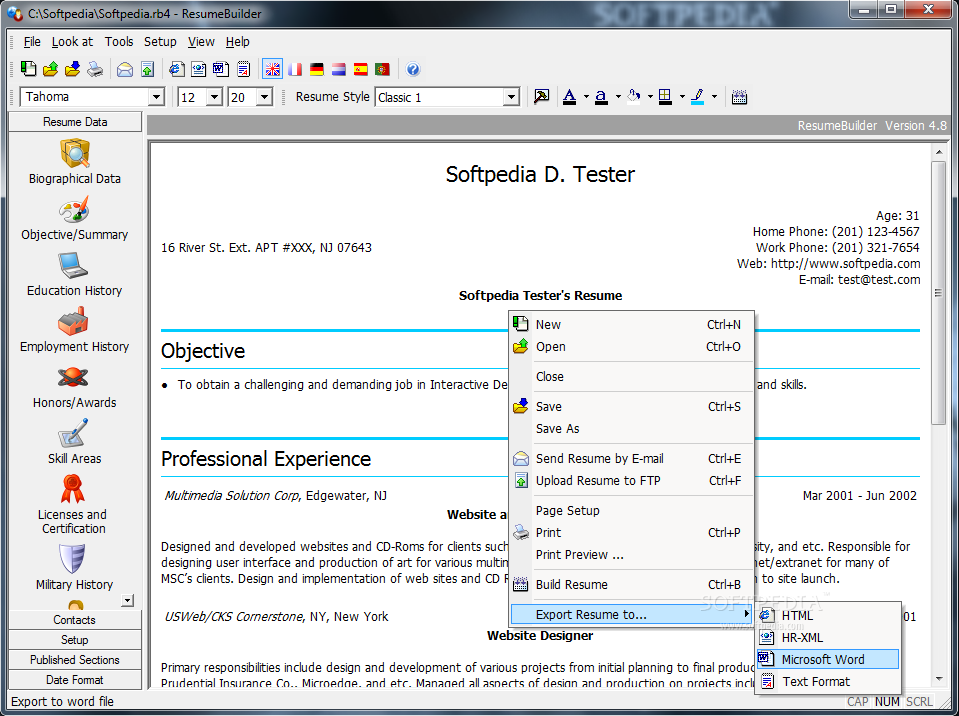Open the Tools menu
This screenshot has width=959, height=716.
[x=119, y=42]
